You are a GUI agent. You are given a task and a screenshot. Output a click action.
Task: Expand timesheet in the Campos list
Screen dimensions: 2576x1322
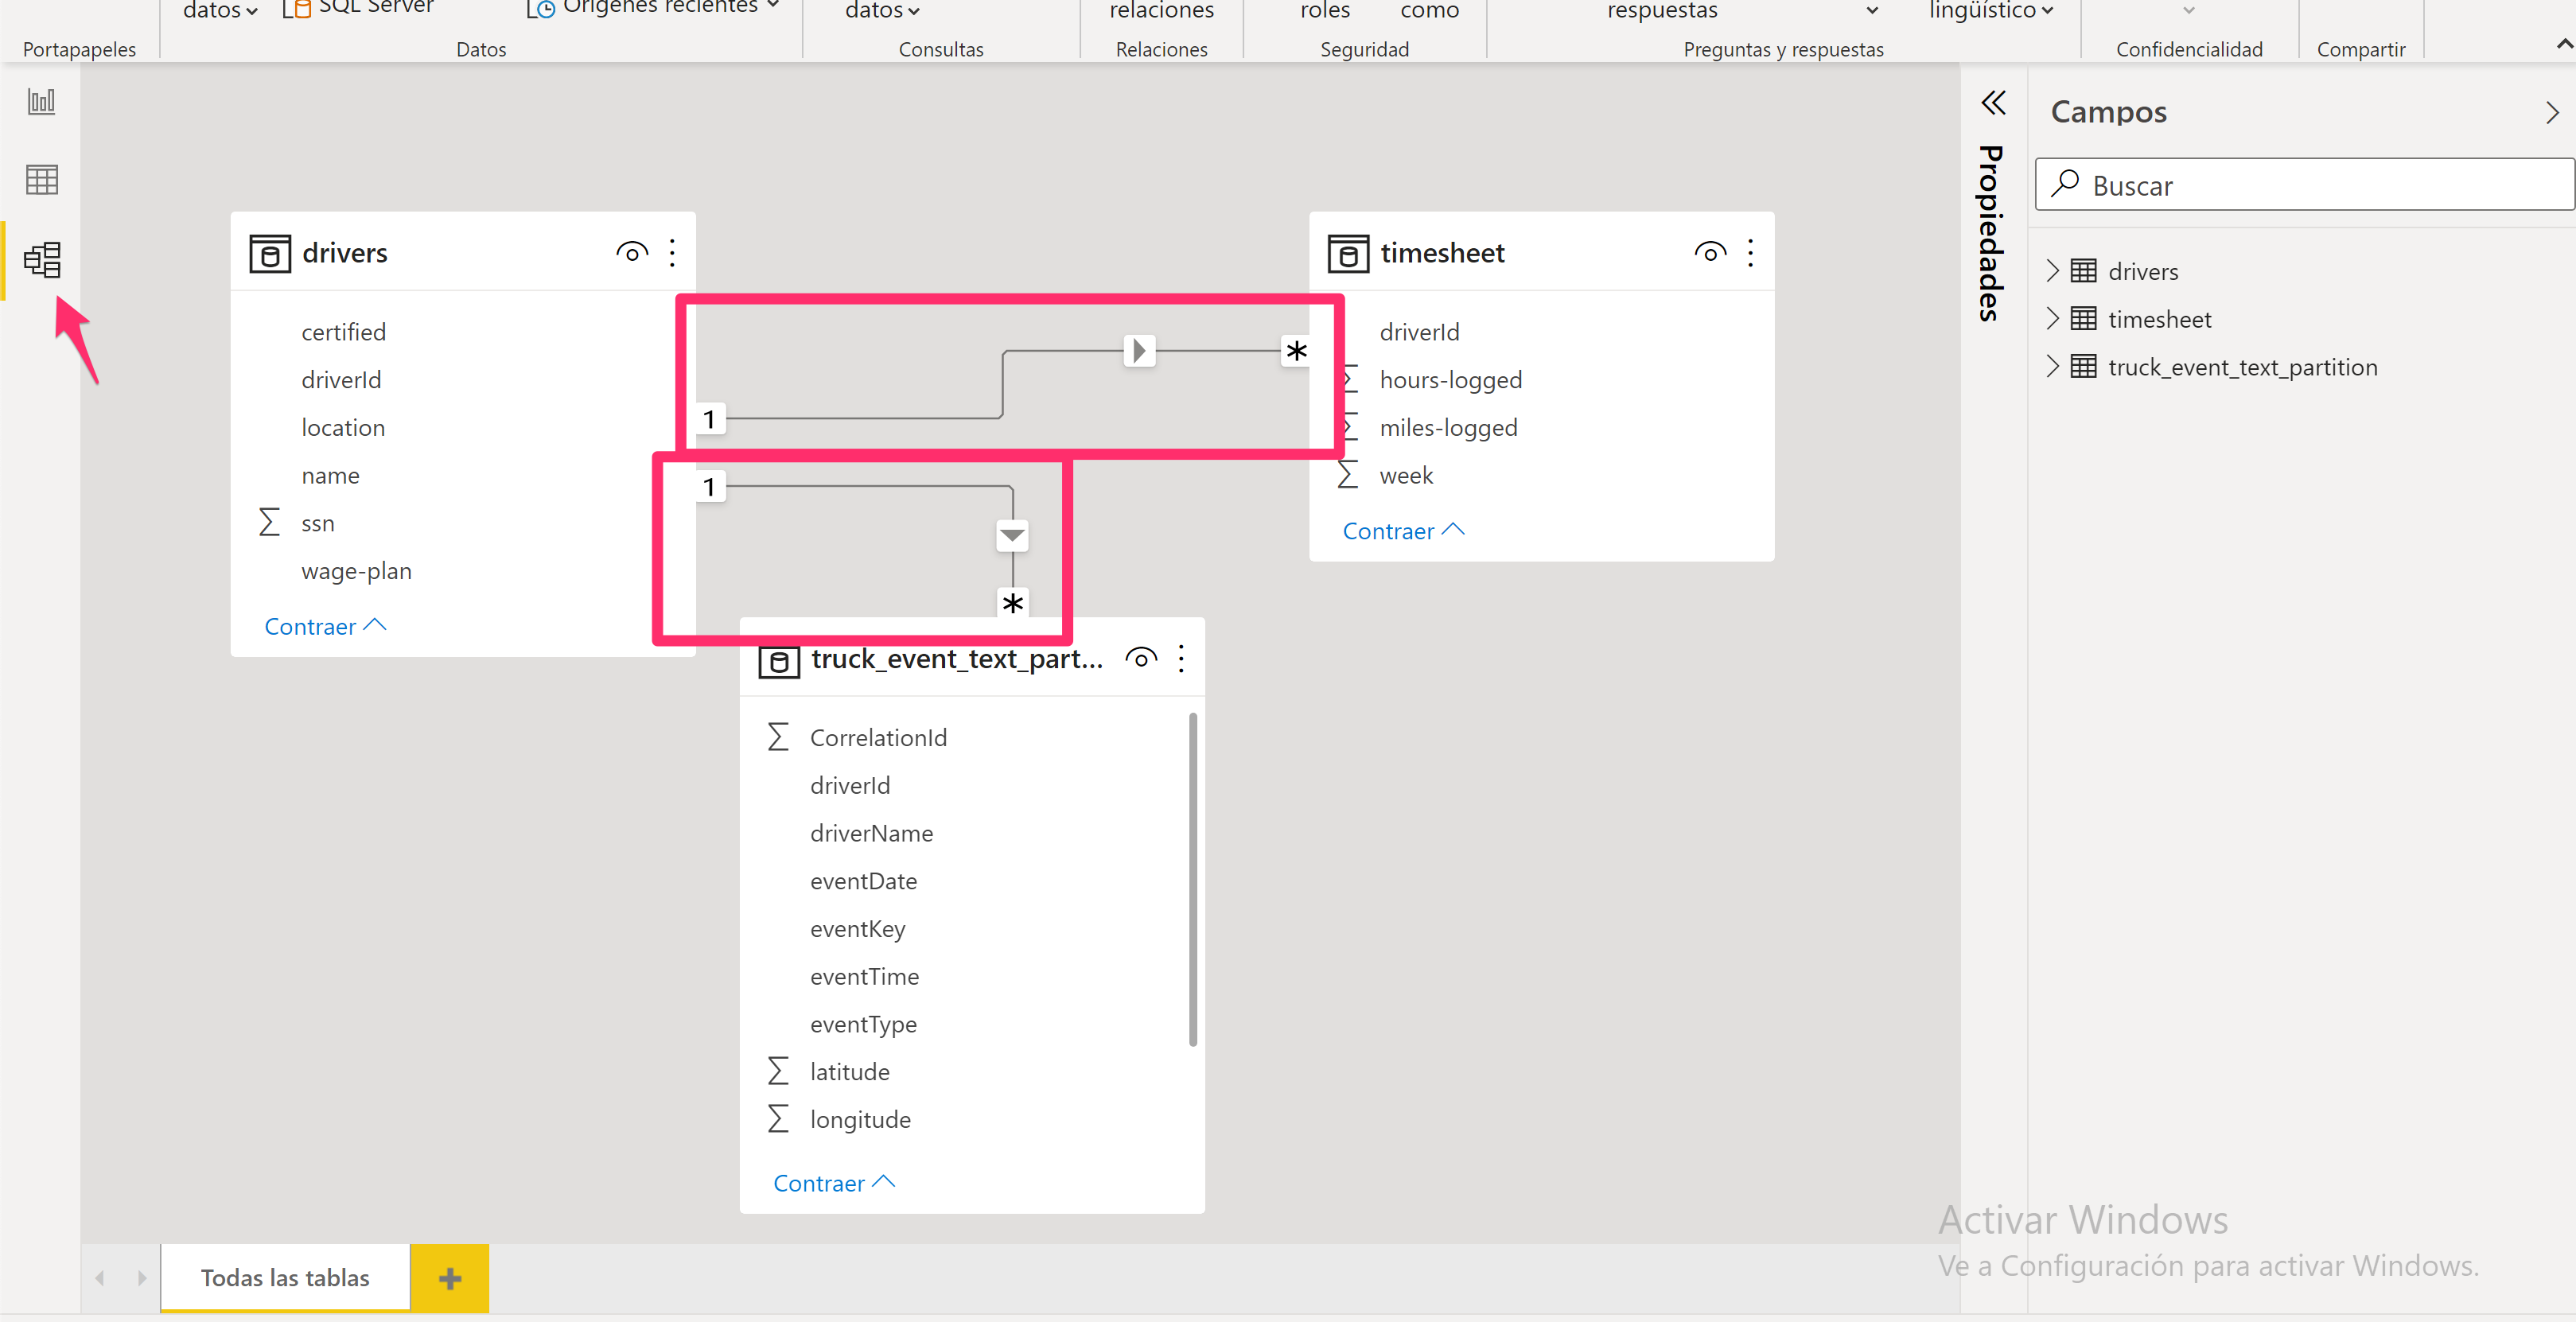[2052, 319]
